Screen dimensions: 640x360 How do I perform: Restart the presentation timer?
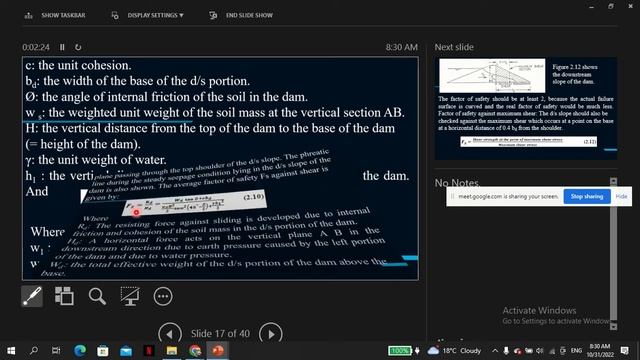[x=78, y=47]
